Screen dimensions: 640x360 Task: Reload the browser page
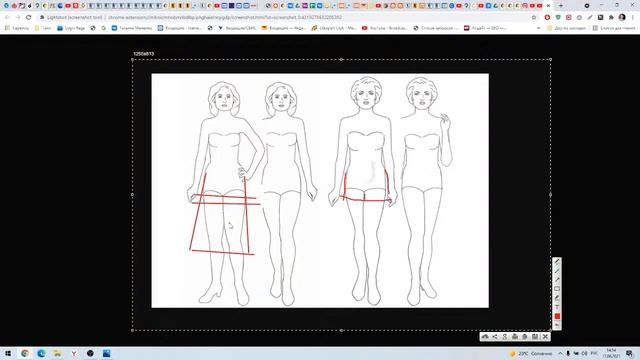tap(29, 18)
